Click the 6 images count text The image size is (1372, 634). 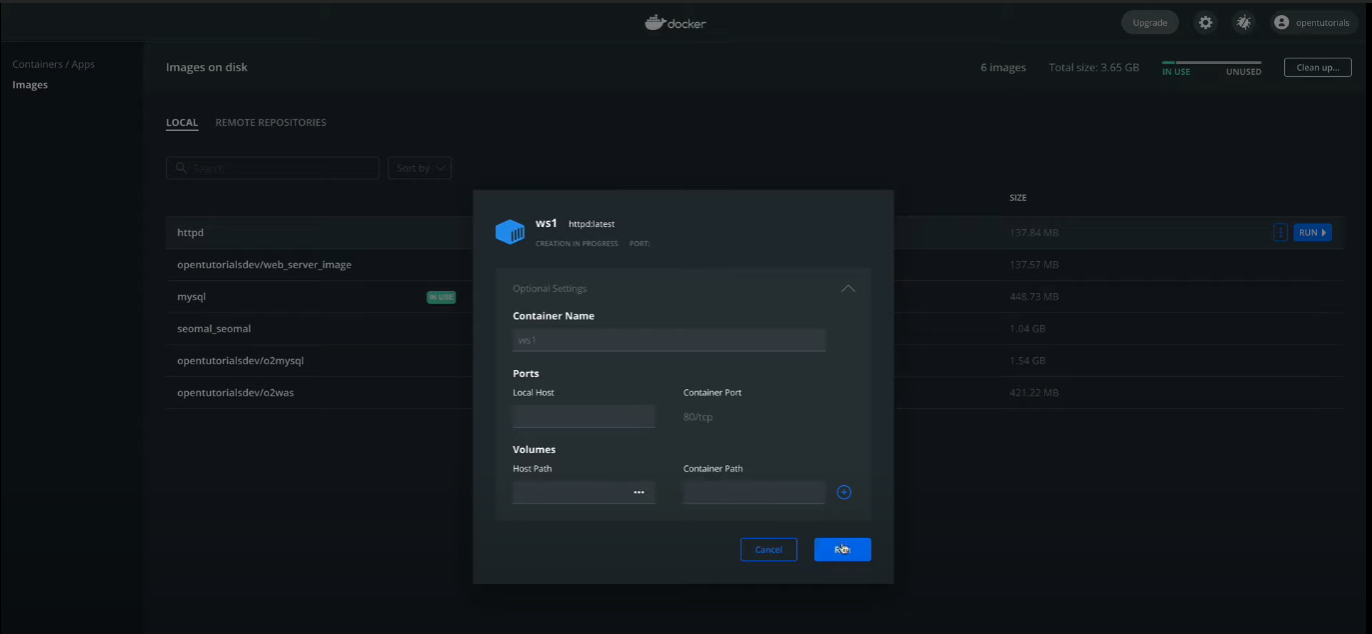1003,68
